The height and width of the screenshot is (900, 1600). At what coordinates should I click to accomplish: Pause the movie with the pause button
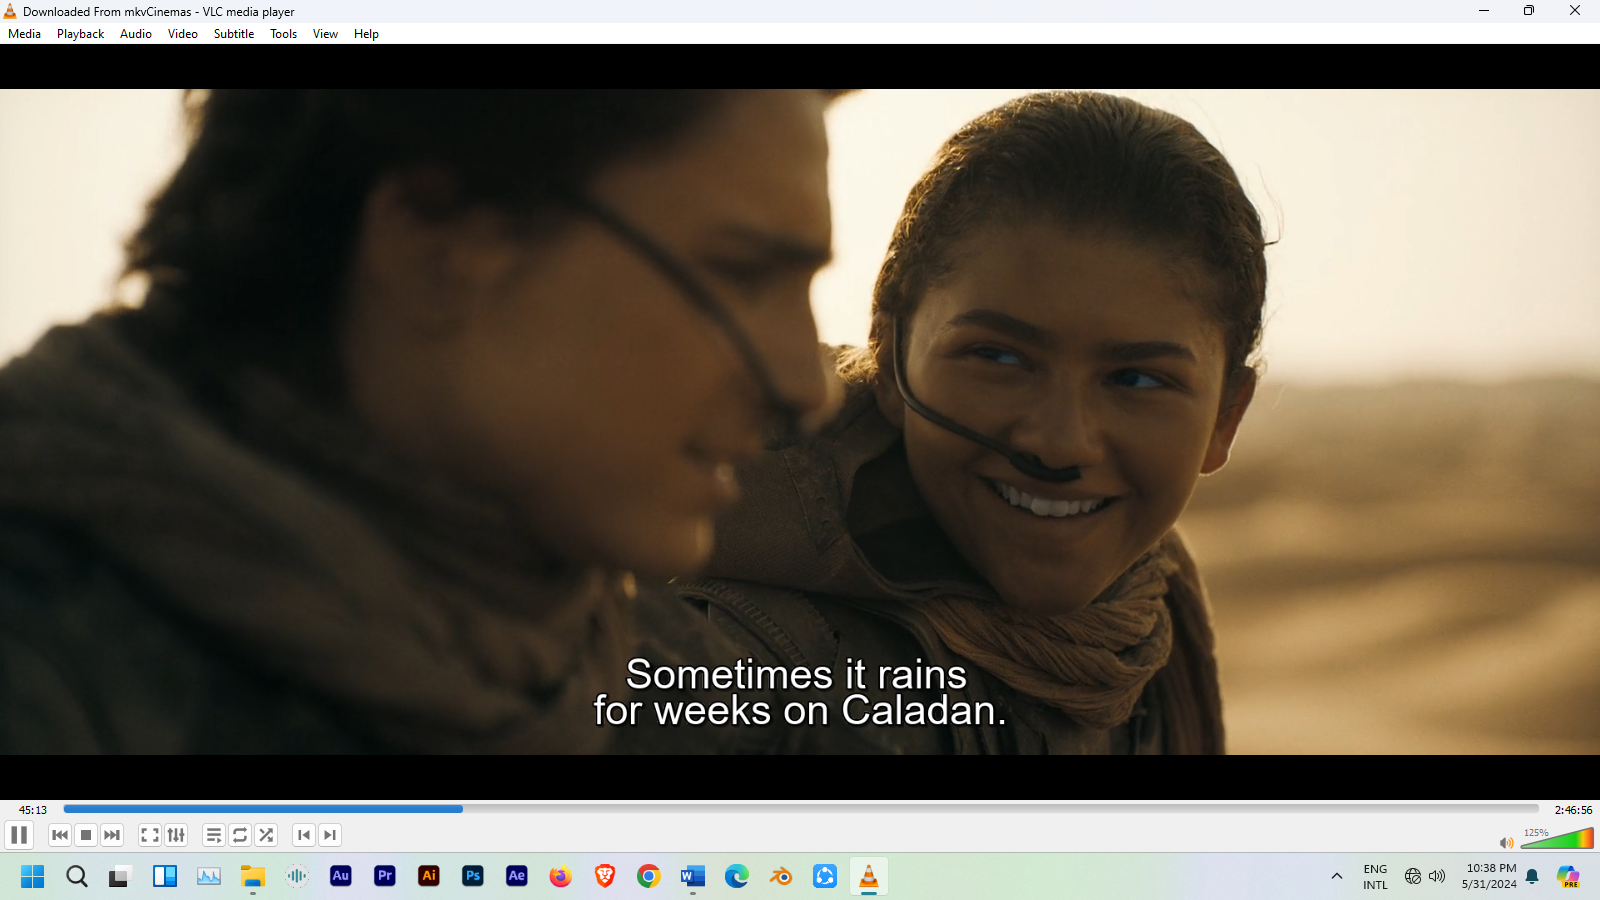tap(19, 835)
